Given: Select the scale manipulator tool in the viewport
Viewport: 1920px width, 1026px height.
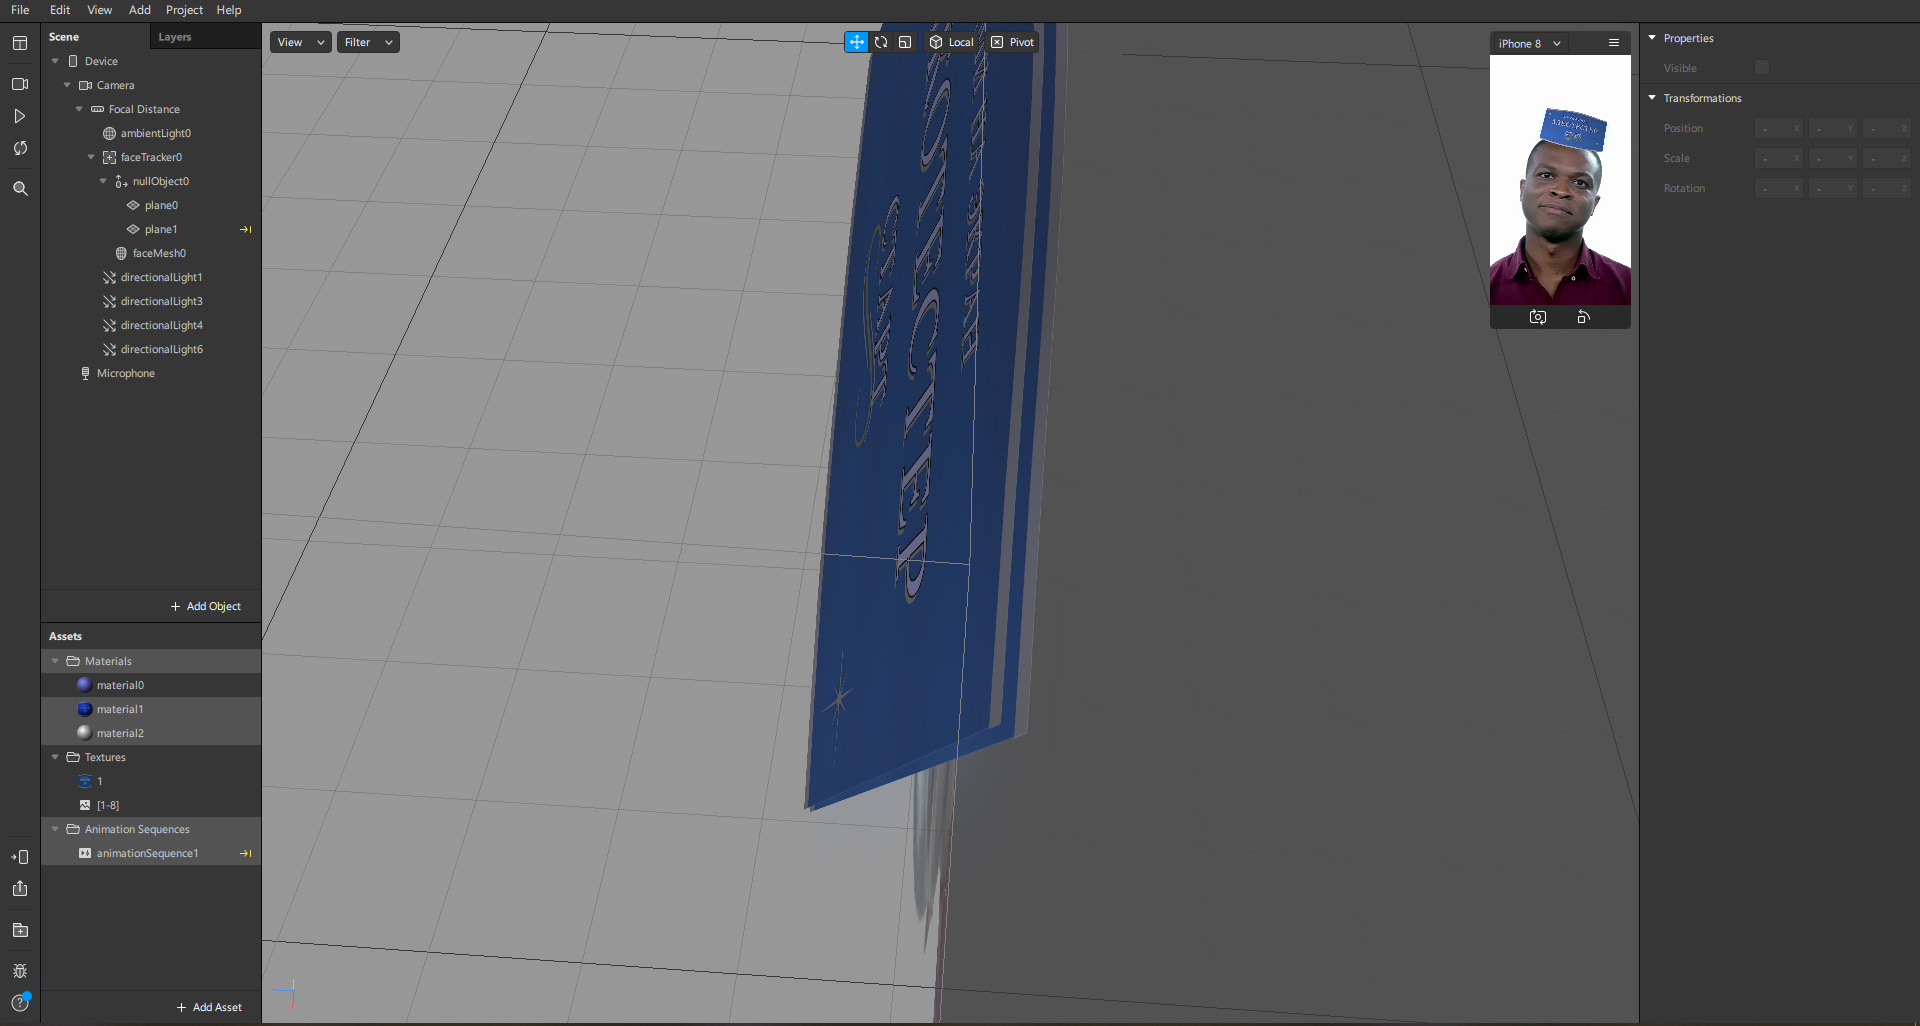Looking at the screenshot, I should [905, 42].
